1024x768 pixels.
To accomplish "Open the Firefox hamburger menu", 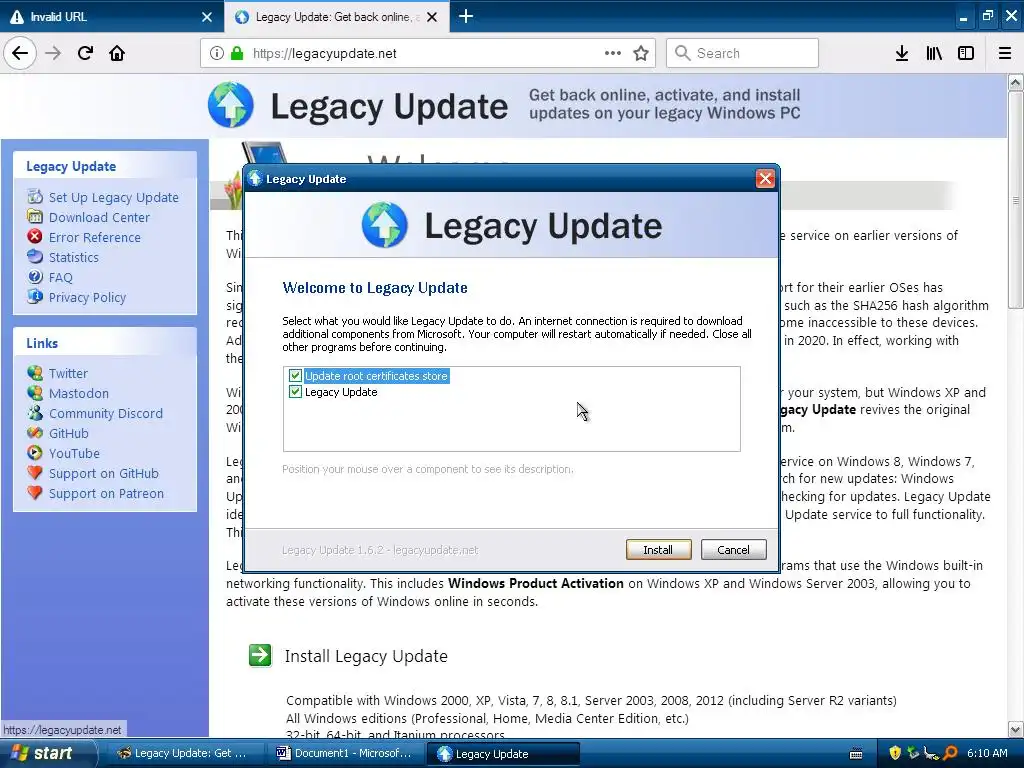I will pyautogui.click(x=1005, y=53).
